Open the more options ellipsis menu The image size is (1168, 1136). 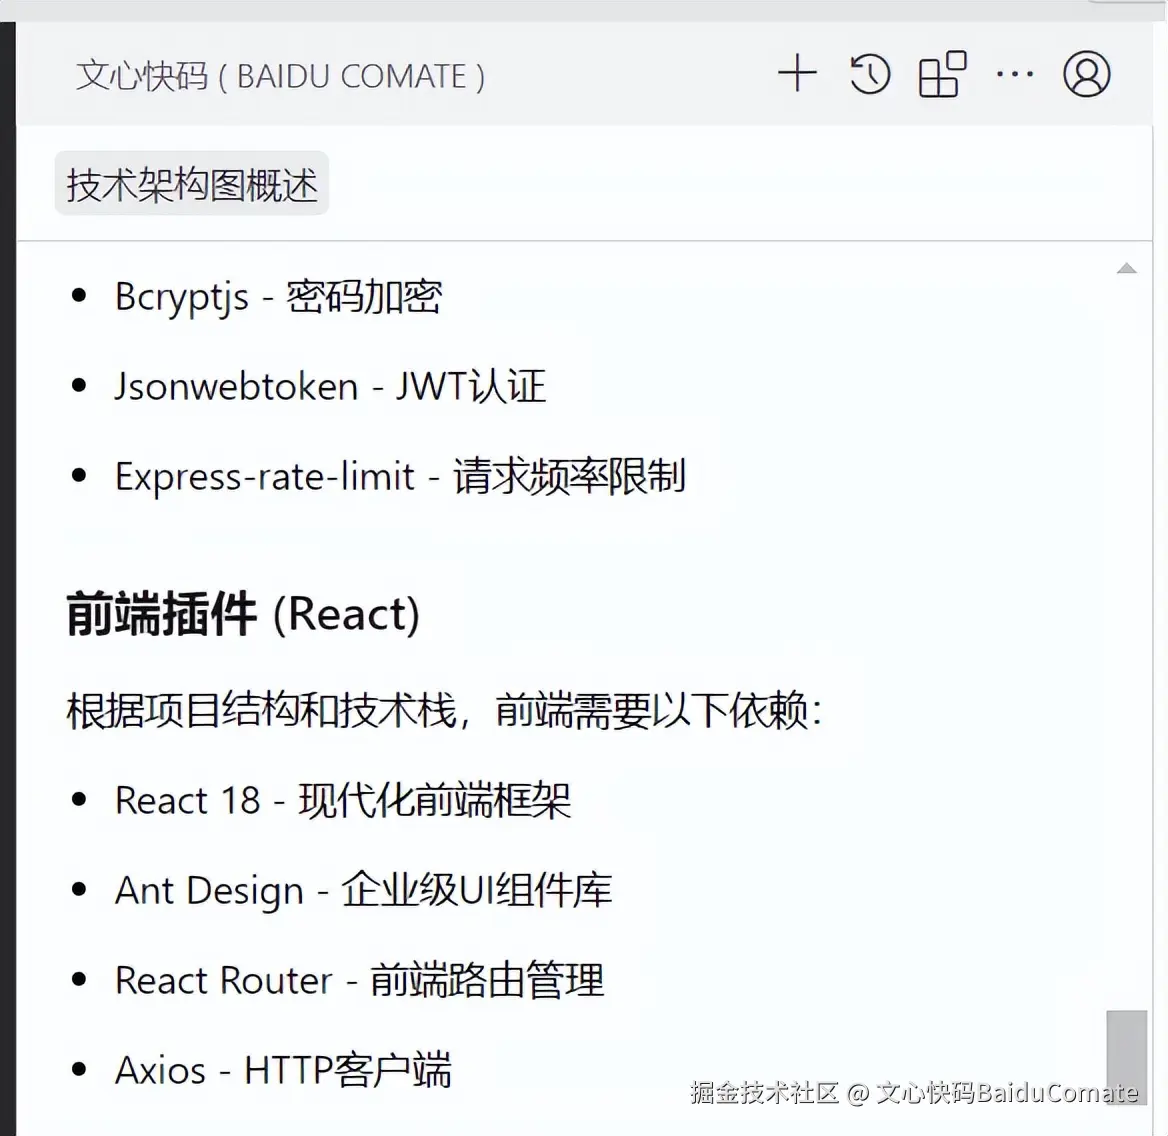pyautogui.click(x=1015, y=74)
